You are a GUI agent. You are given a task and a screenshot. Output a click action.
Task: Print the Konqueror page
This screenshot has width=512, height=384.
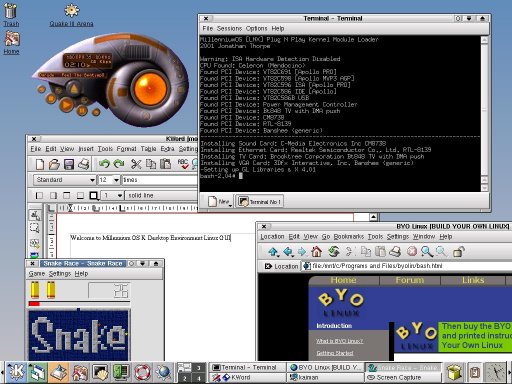tap(395, 252)
